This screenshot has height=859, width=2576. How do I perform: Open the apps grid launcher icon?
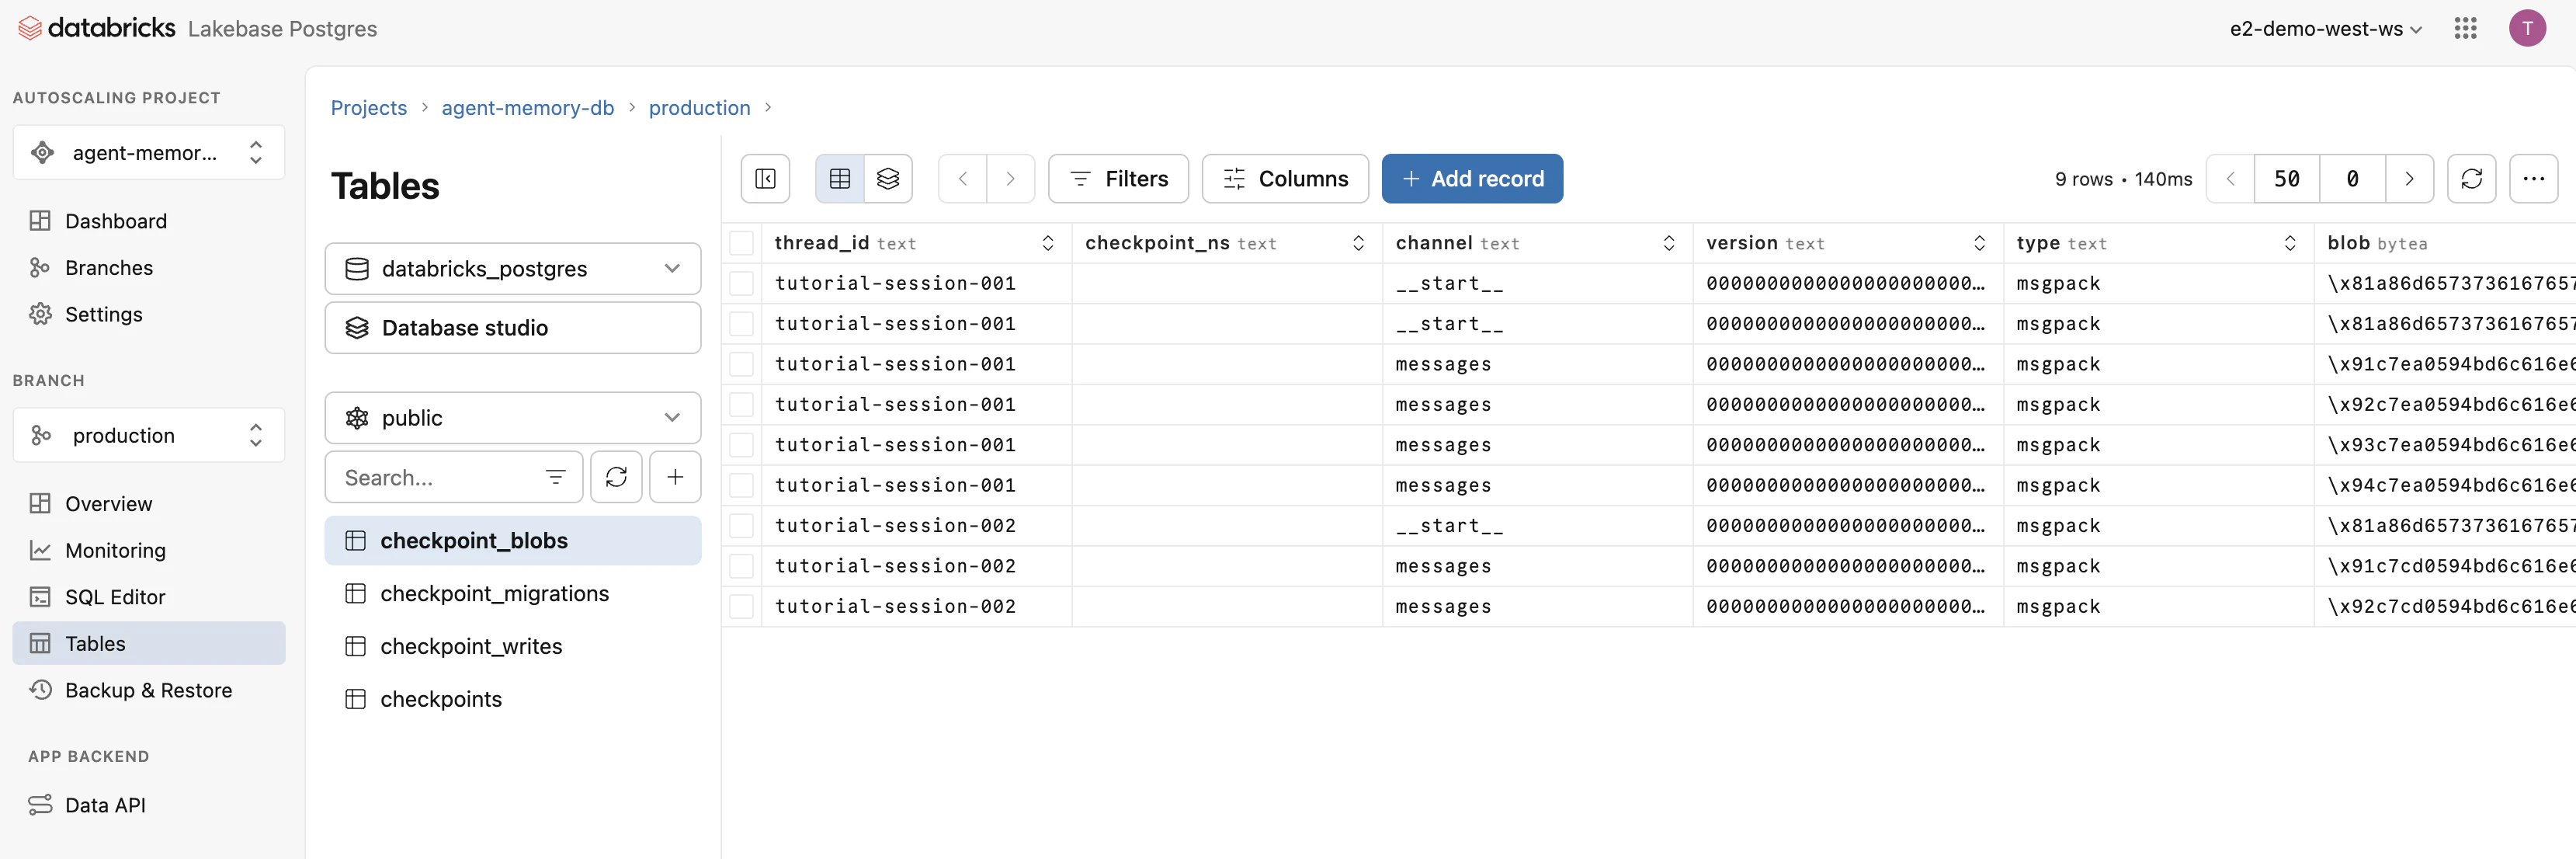tap(2465, 28)
